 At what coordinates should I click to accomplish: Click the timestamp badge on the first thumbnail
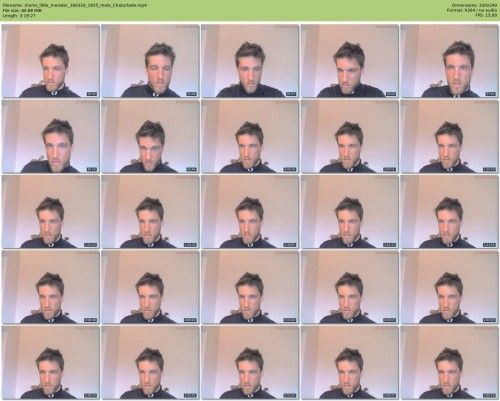[x=92, y=94]
